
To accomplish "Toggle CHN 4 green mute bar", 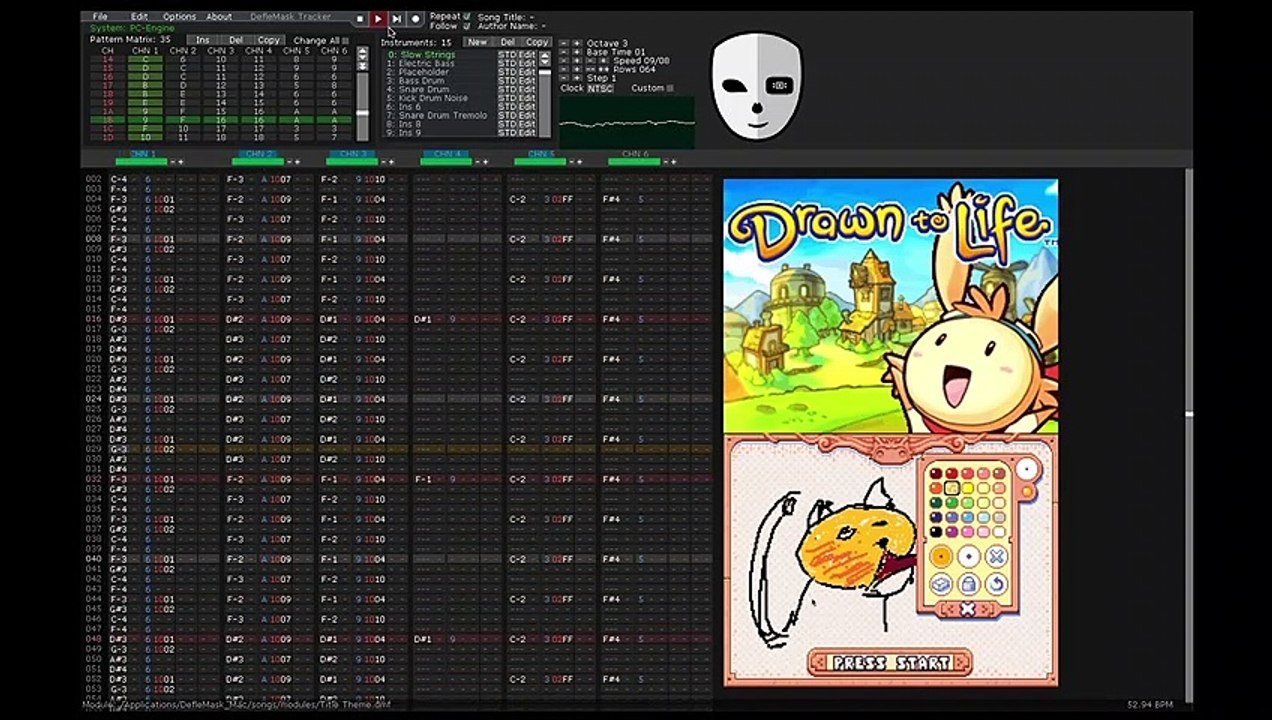I will (446, 162).
